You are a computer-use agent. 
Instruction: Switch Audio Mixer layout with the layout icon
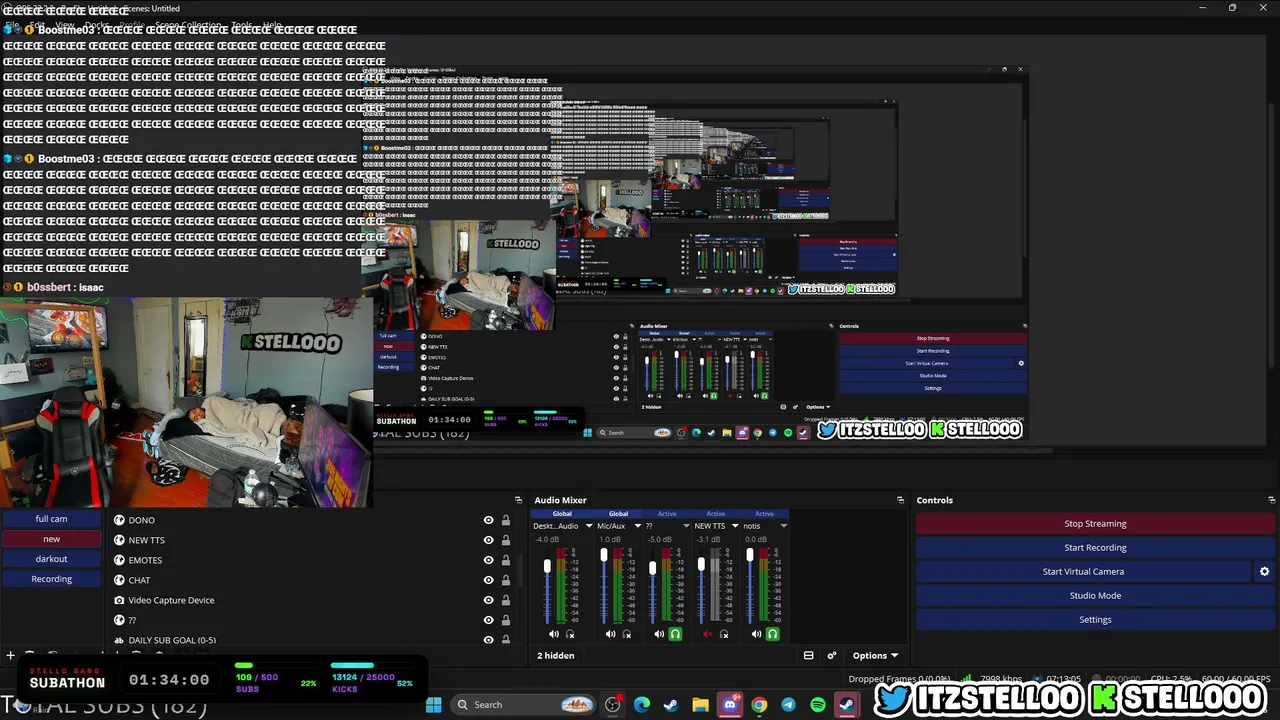click(808, 656)
